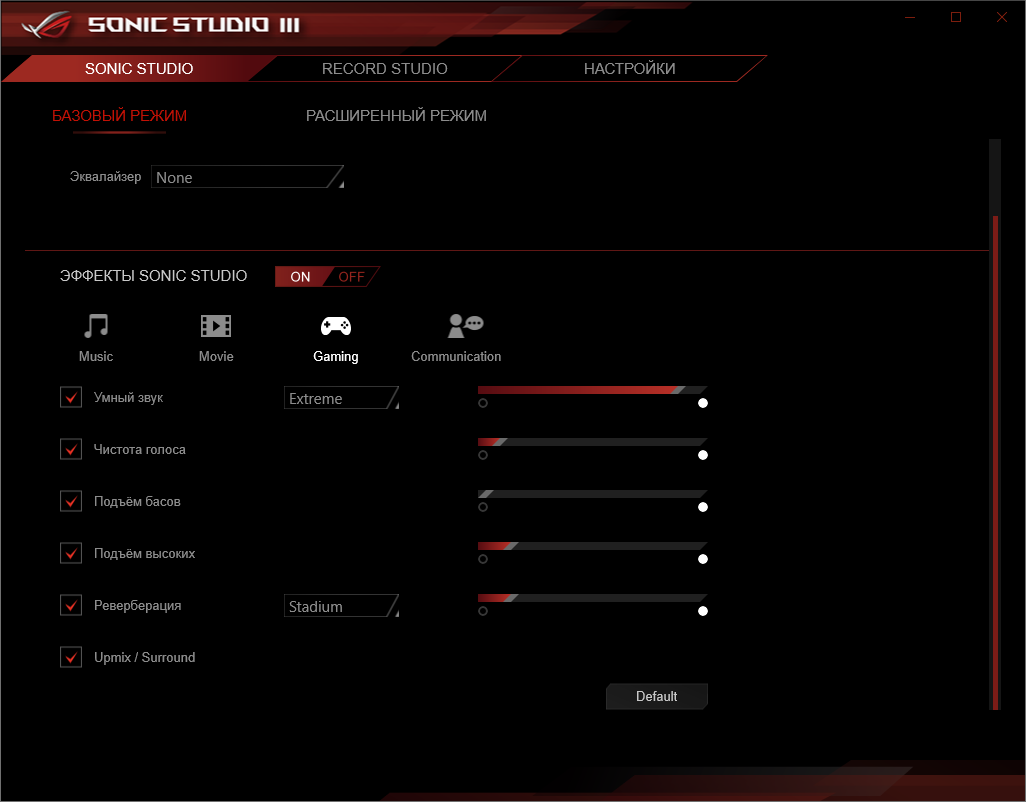The width and height of the screenshot is (1026, 802).
Task: Set Умный звук slider to minimum dot
Action: pyautogui.click(x=483, y=403)
